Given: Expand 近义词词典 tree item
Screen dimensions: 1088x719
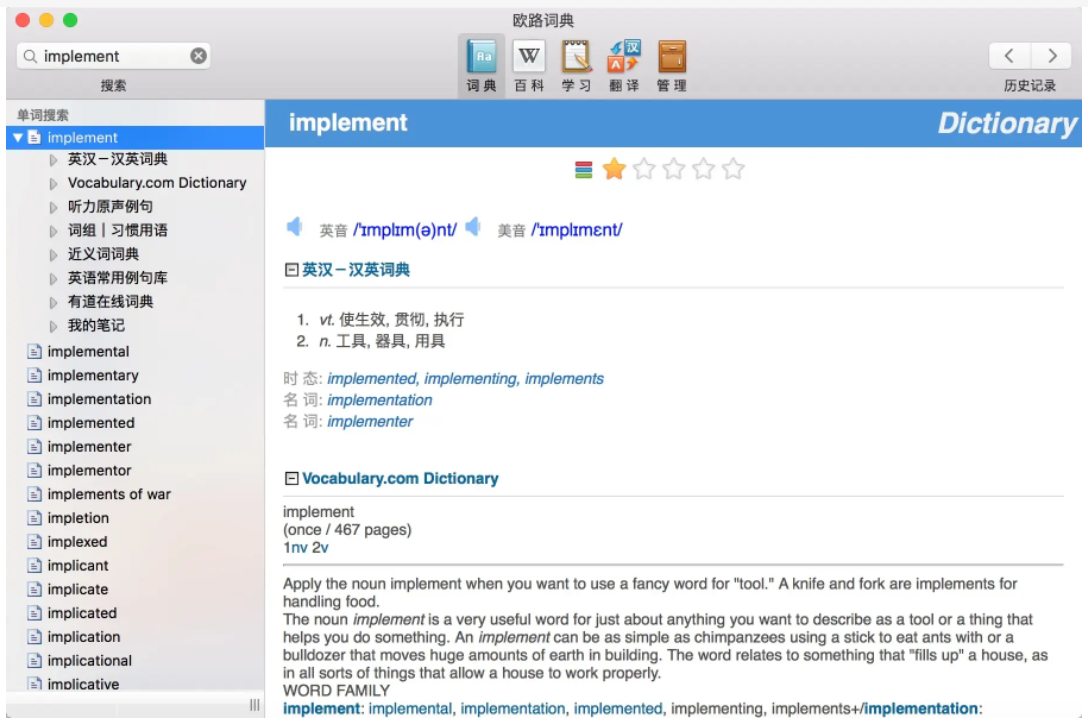Looking at the screenshot, I should tap(53, 255).
